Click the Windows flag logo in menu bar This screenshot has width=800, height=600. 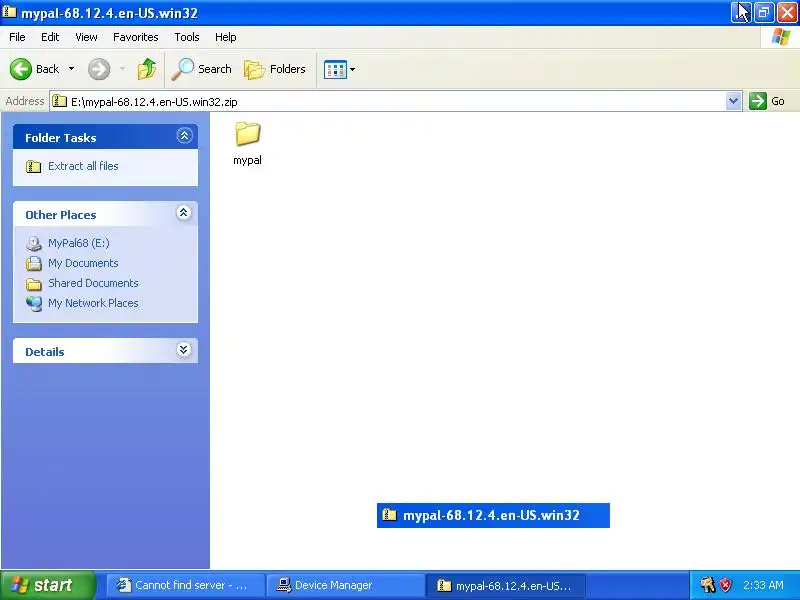[x=781, y=37]
